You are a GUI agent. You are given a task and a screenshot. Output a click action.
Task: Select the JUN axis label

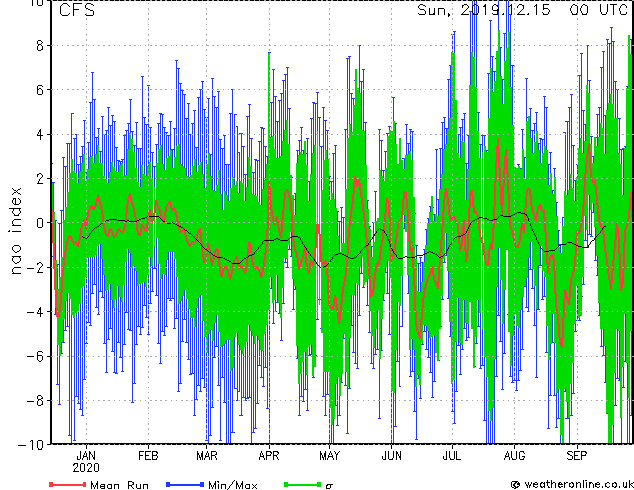391,456
